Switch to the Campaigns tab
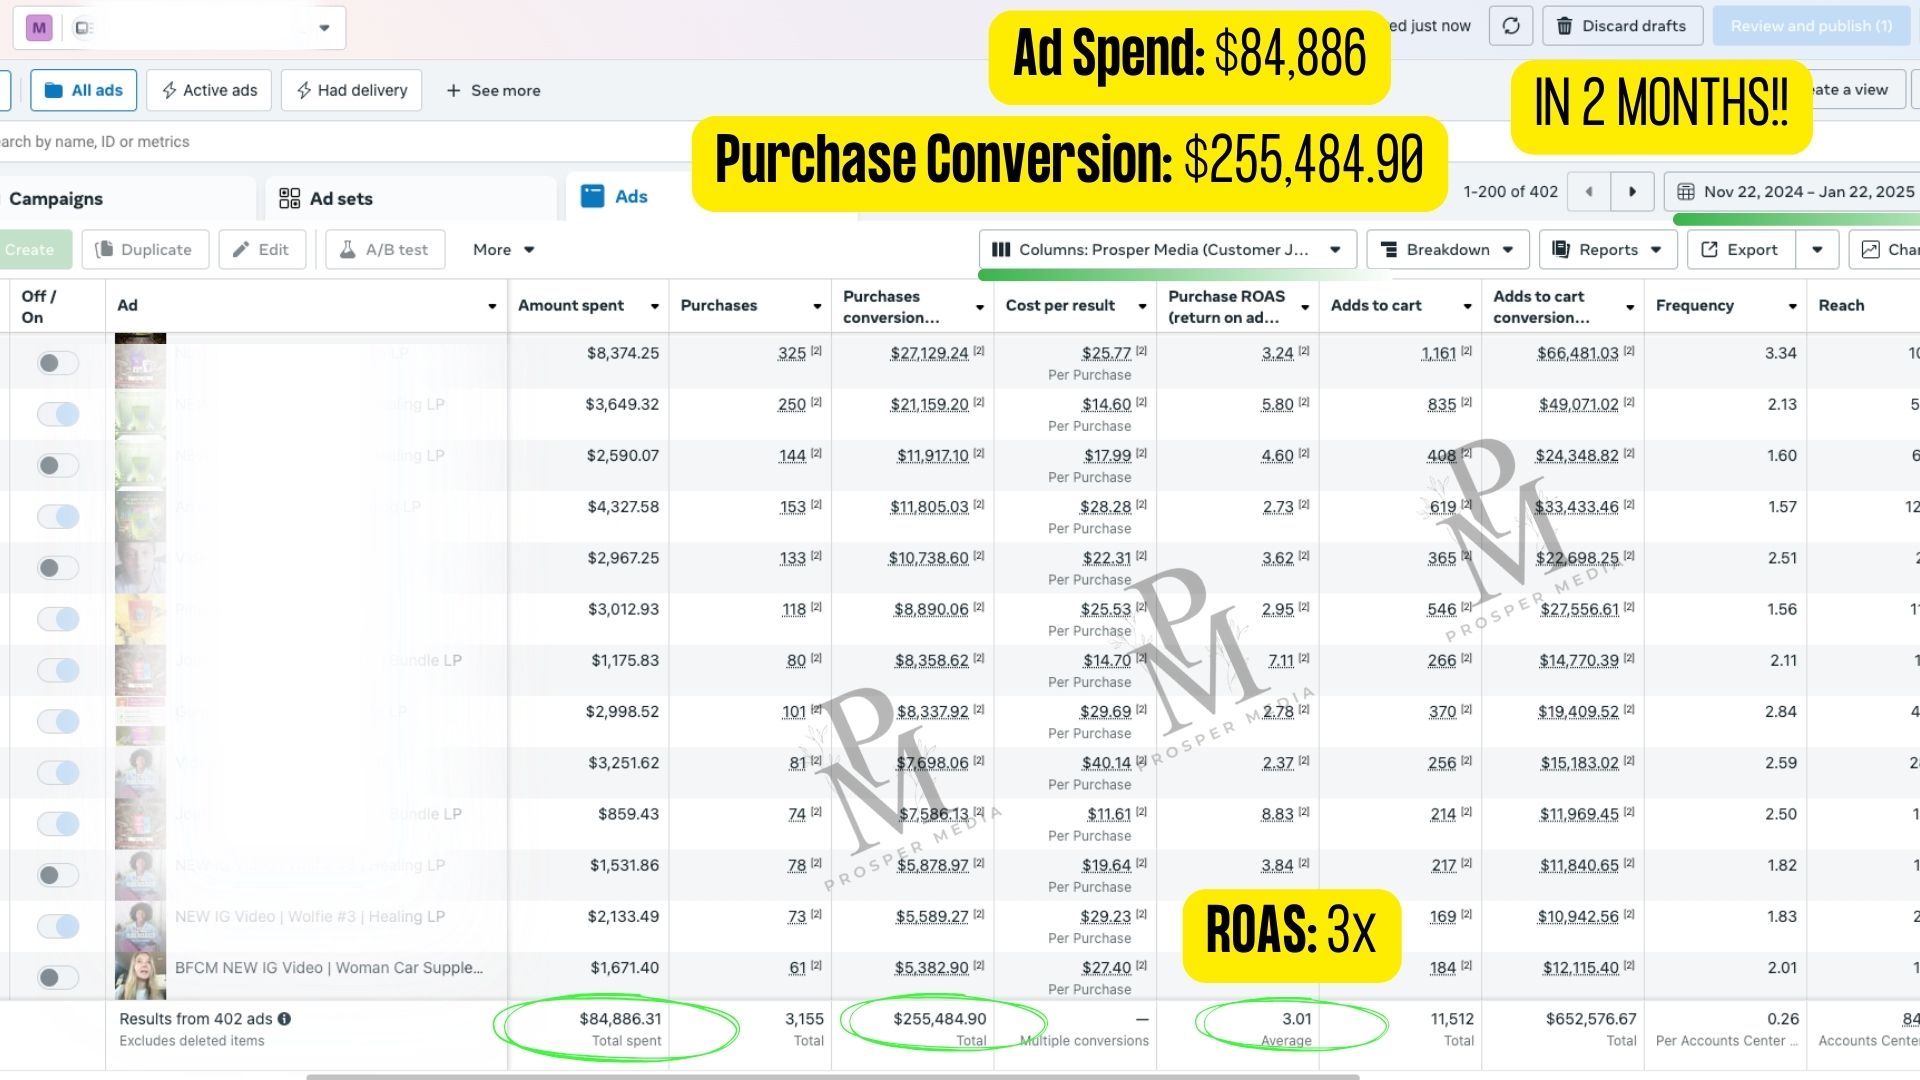 [x=56, y=199]
